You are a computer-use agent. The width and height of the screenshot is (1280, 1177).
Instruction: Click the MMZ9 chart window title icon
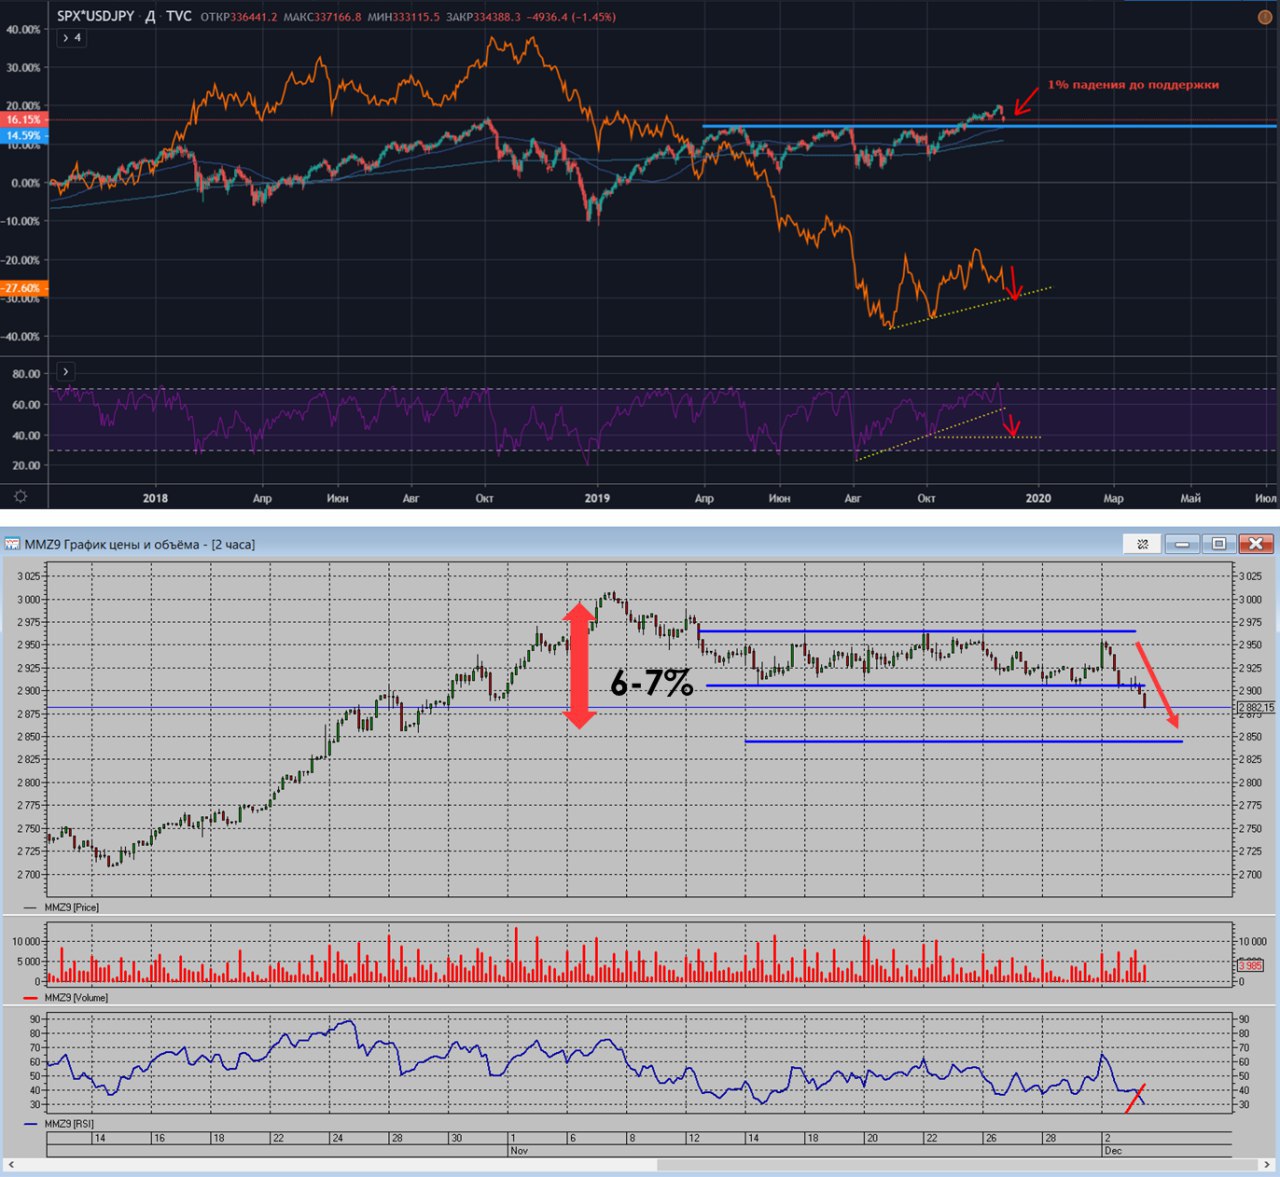(12, 544)
